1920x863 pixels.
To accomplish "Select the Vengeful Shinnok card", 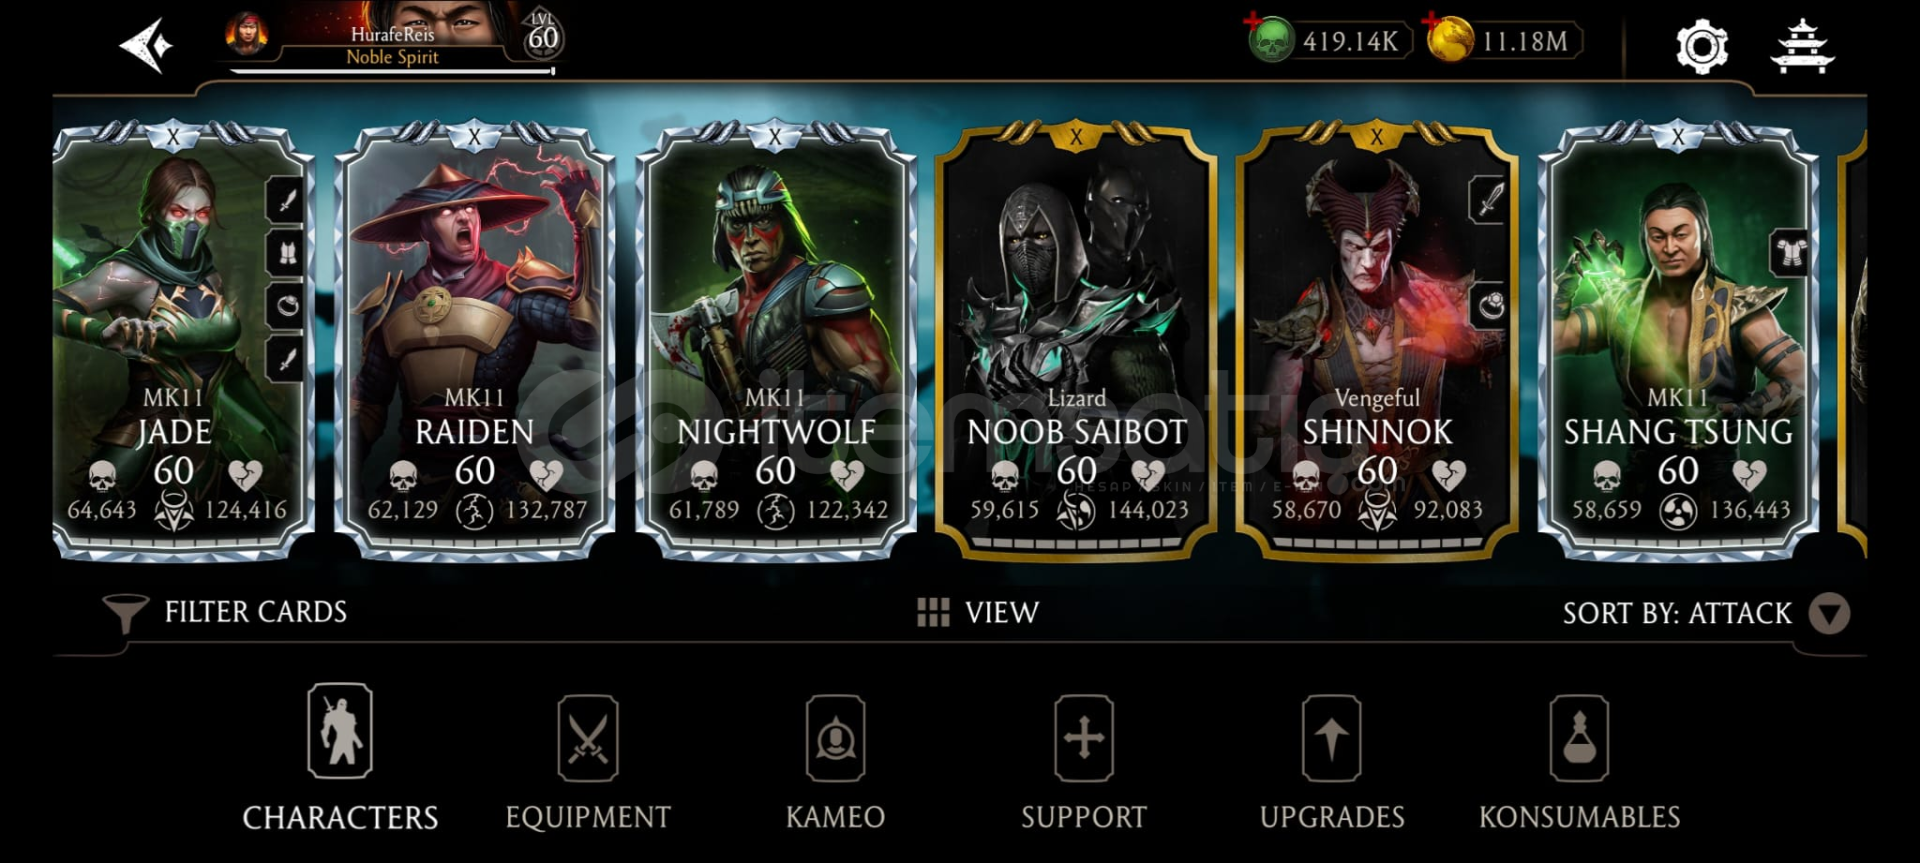I will click(x=1377, y=340).
